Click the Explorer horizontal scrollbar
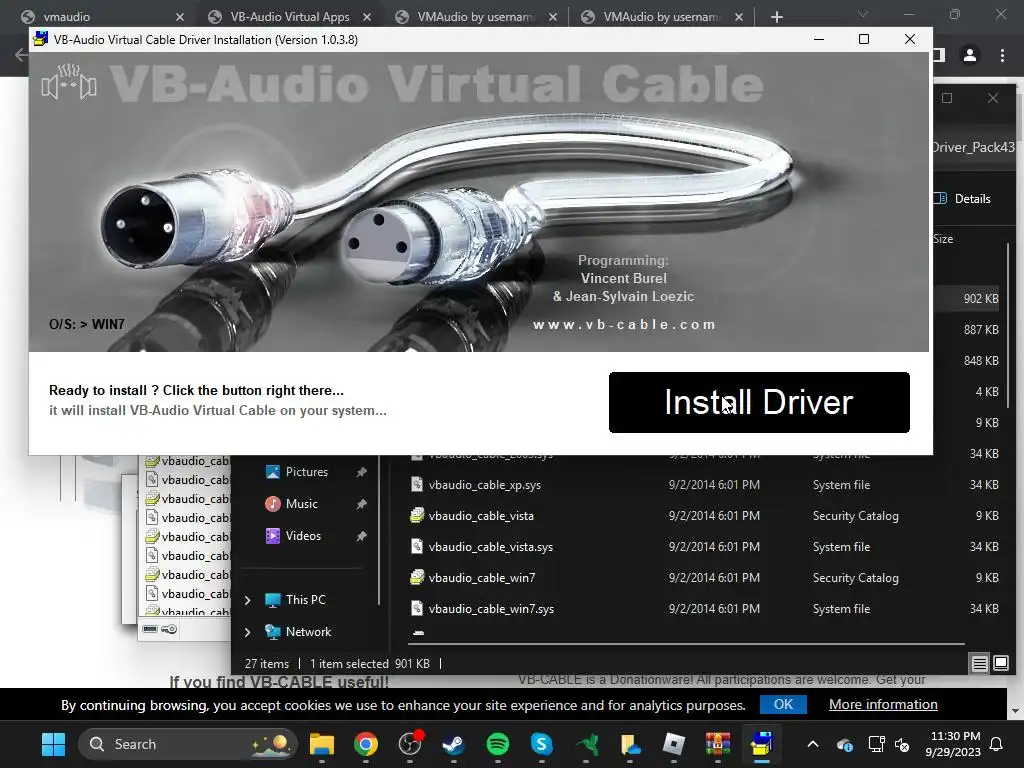This screenshot has width=1024, height=768. pyautogui.click(x=686, y=644)
